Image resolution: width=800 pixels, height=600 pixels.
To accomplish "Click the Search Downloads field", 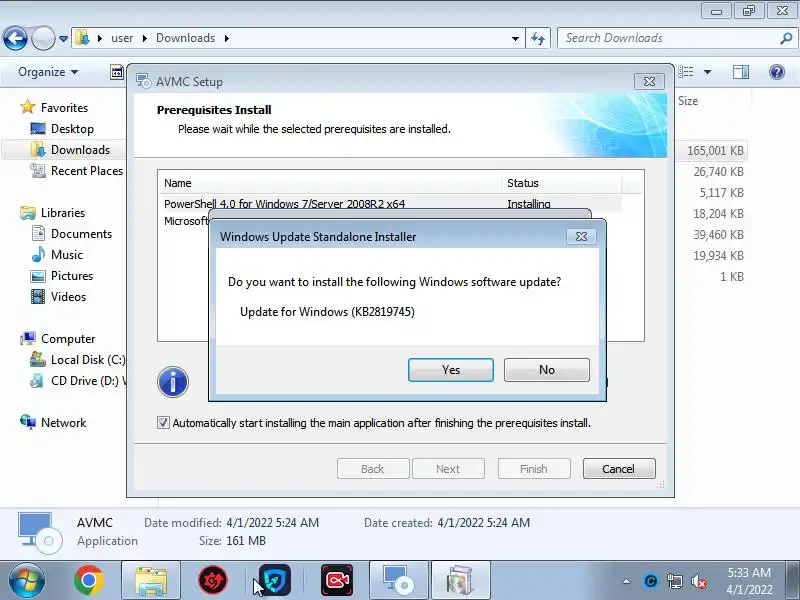I will [676, 38].
